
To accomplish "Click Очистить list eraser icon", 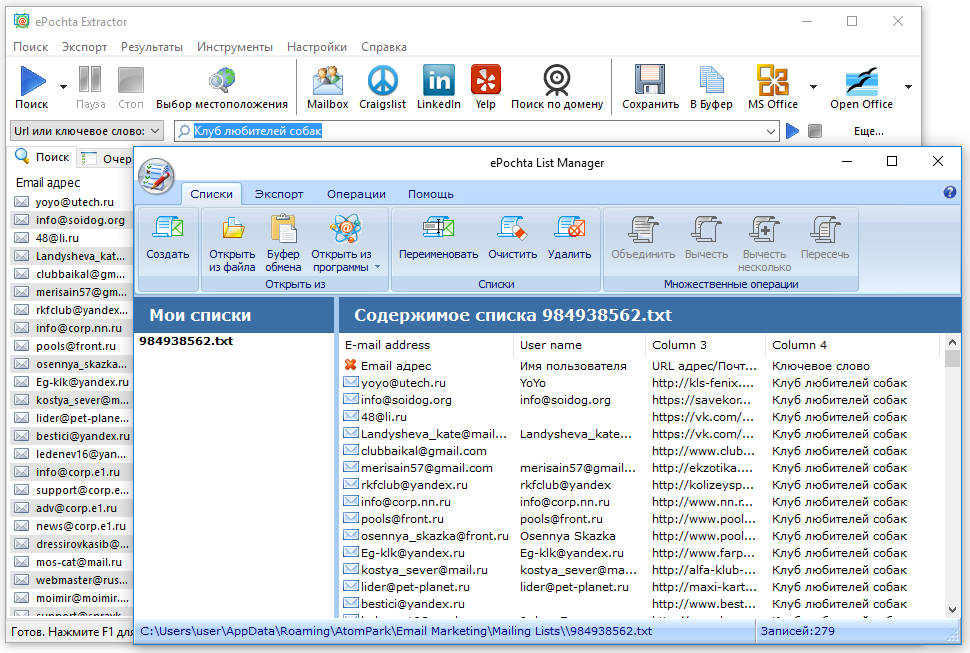I will click(512, 228).
